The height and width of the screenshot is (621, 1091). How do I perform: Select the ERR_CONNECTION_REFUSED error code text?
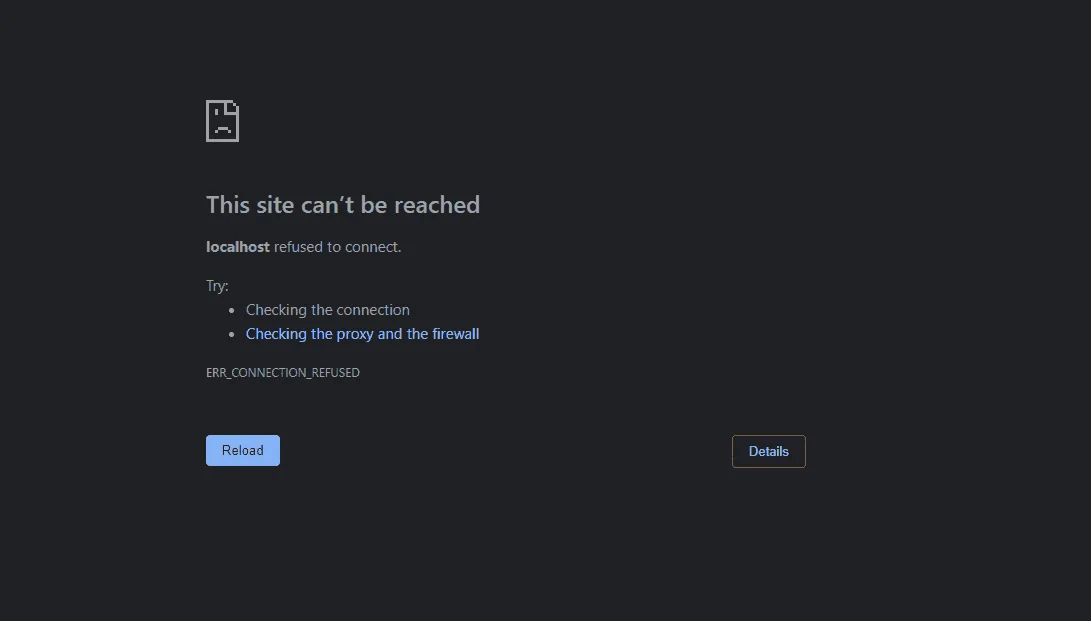[282, 373]
